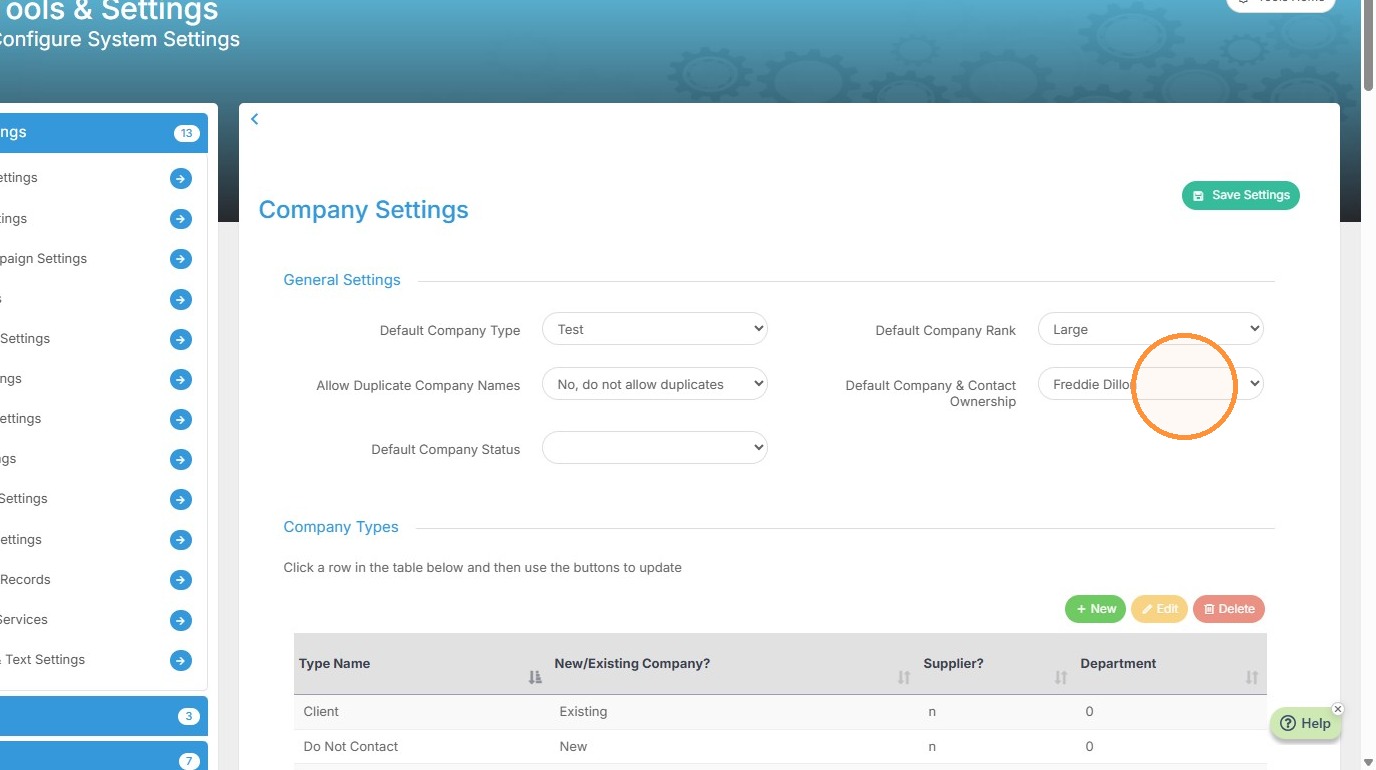
Task: Open the Default Company Status dropdown
Action: 655,448
